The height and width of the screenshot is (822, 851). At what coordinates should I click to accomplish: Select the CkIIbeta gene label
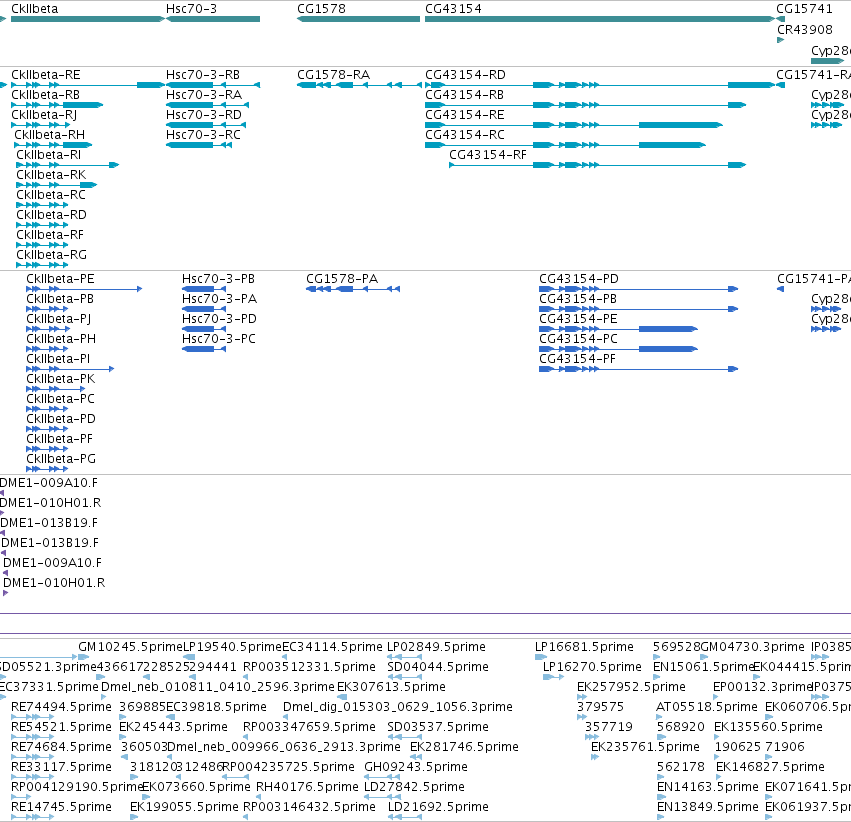[34, 9]
